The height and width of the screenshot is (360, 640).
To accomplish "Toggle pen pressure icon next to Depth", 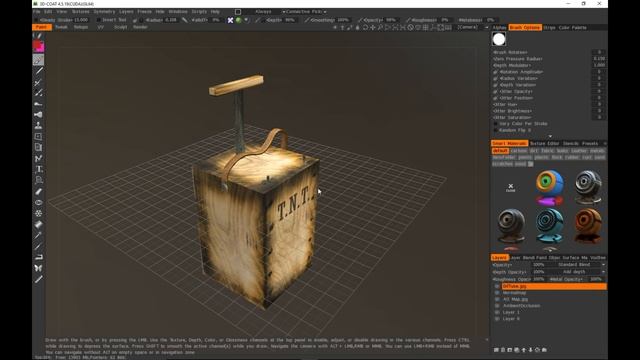I will pyautogui.click(x=258, y=20).
